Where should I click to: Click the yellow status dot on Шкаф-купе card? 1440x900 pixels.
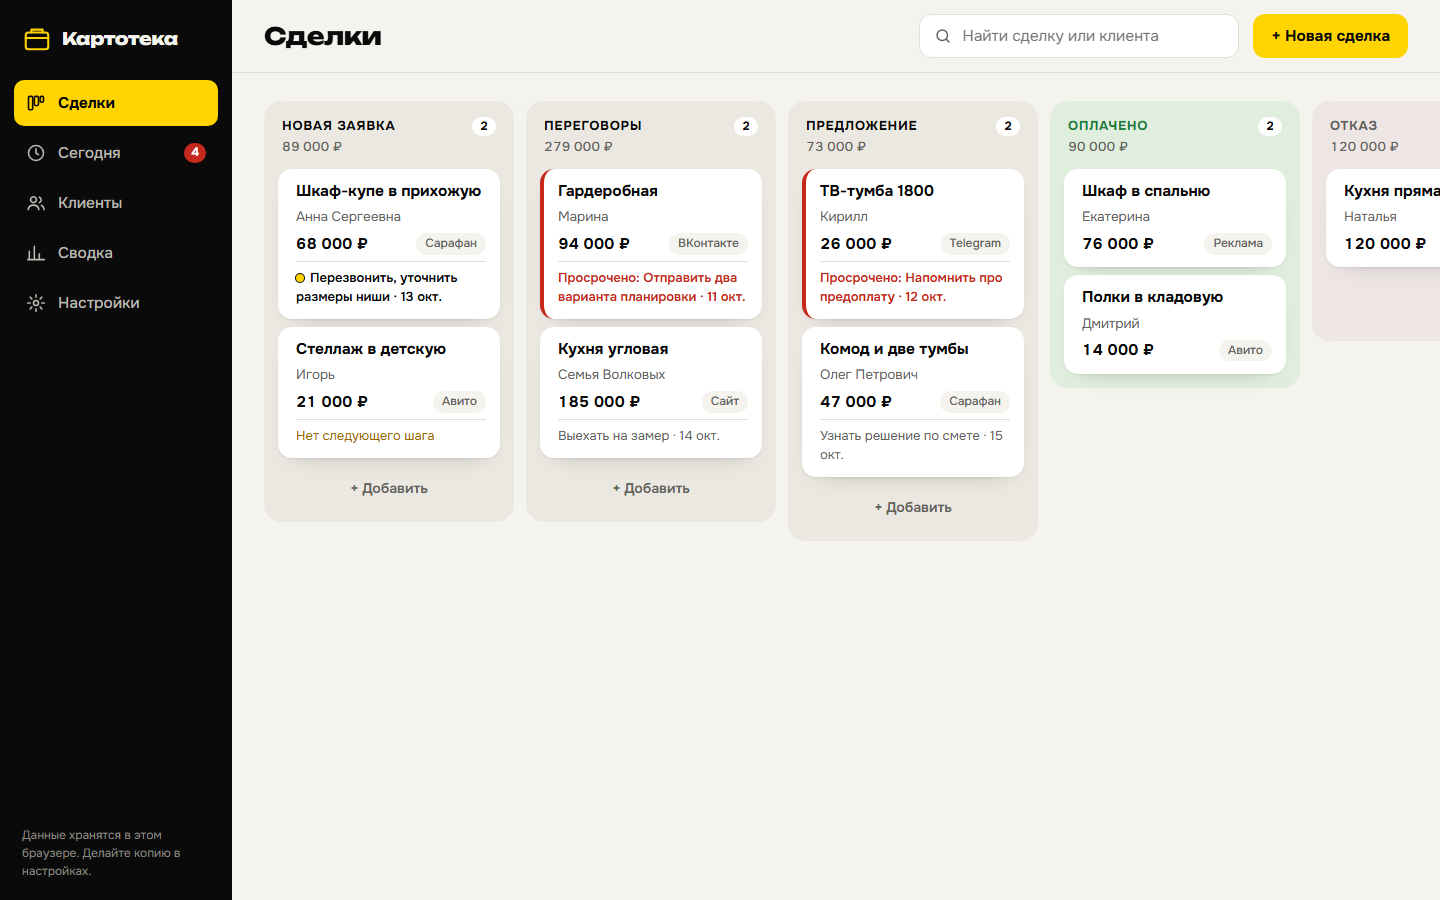coord(300,278)
